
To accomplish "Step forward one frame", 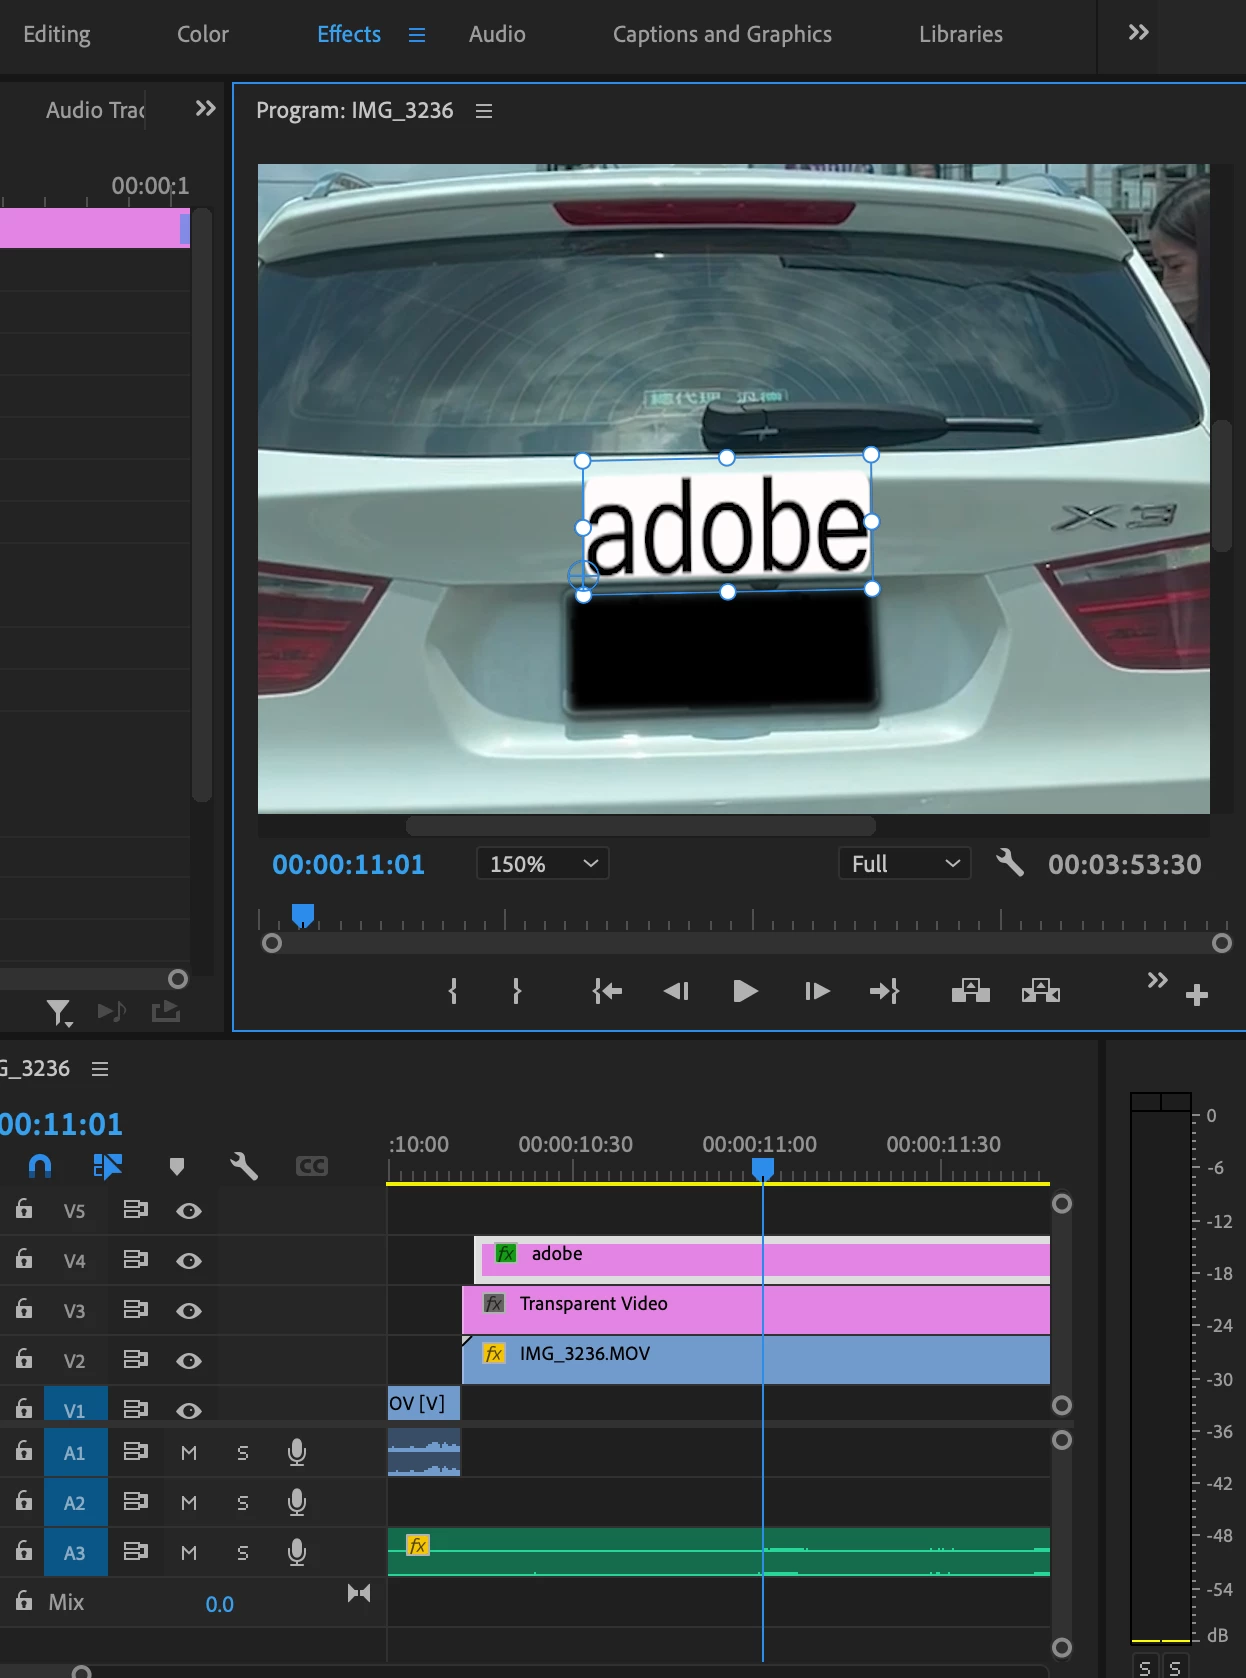I will (817, 991).
